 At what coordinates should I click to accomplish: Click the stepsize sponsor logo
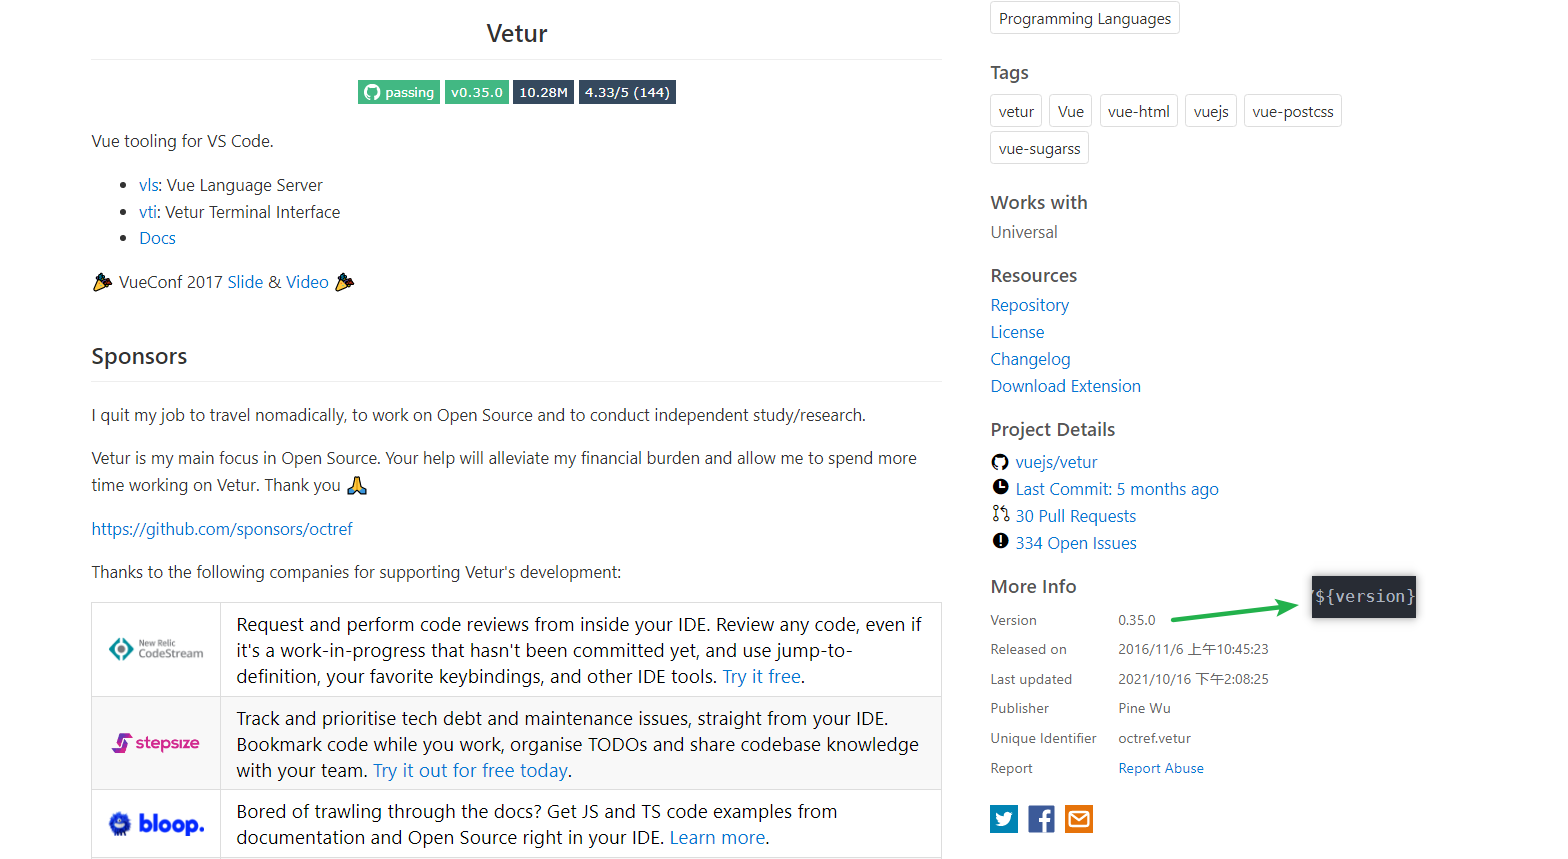[x=156, y=743]
